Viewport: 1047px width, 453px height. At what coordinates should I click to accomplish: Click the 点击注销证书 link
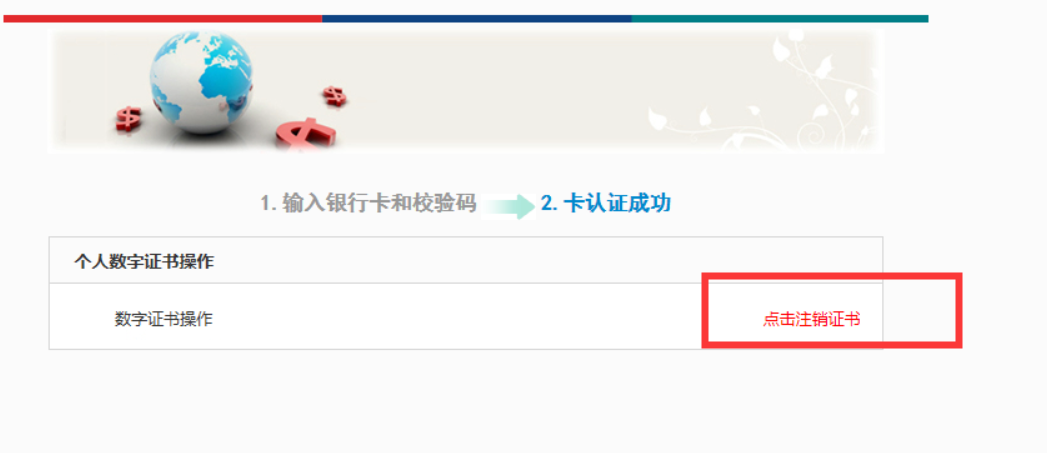tap(811, 319)
